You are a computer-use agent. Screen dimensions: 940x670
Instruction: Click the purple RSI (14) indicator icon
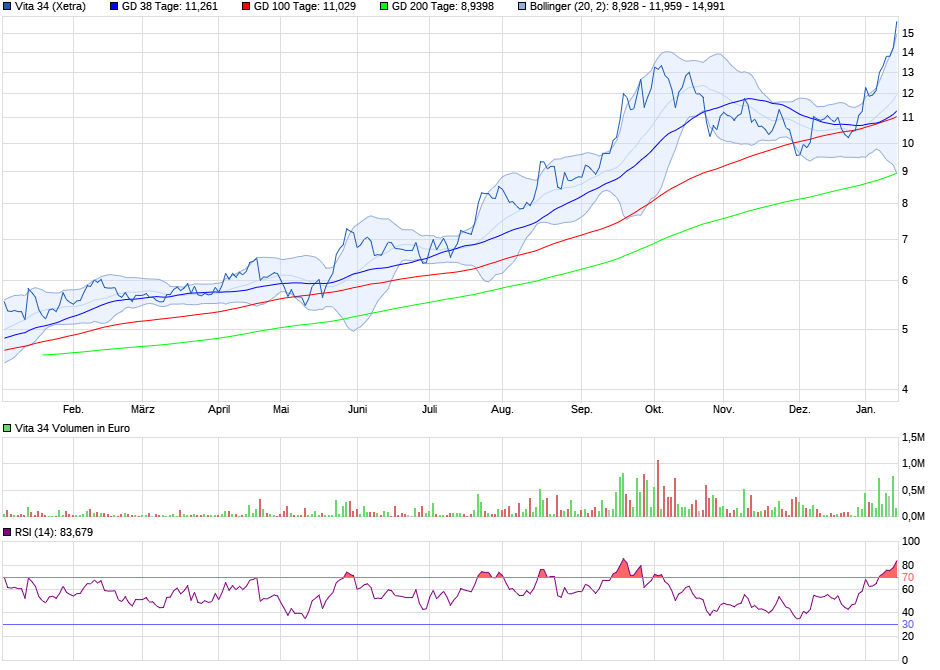[x=7, y=533]
